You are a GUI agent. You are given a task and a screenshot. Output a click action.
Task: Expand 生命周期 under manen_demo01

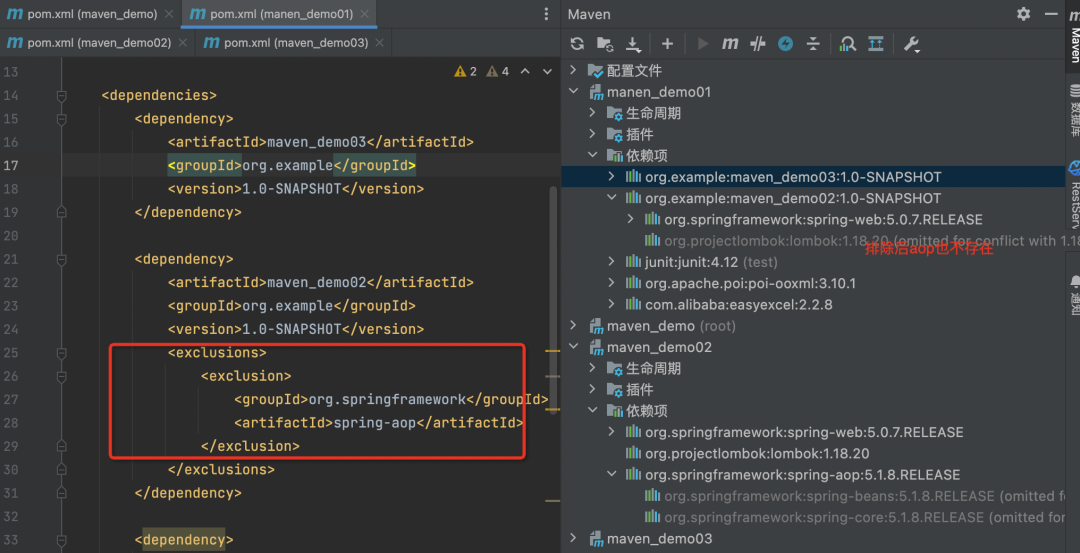pos(592,113)
